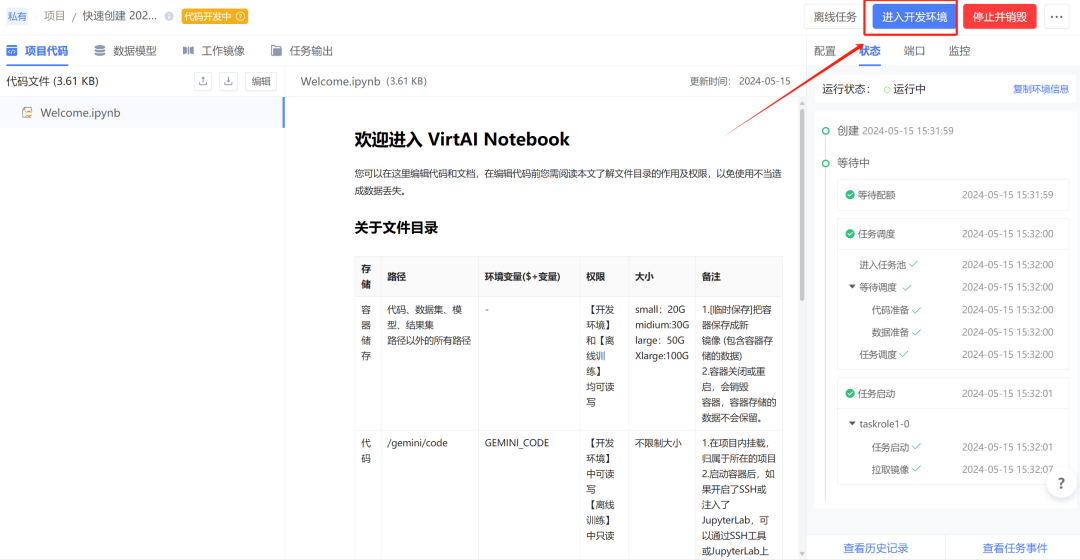
Task: Collapse the 等待调度 step group
Action: 852,287
